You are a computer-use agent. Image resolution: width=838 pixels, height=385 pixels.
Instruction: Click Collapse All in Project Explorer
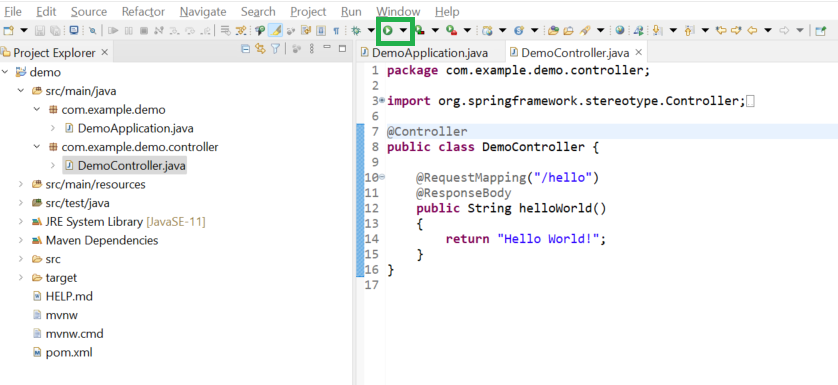coord(245,49)
